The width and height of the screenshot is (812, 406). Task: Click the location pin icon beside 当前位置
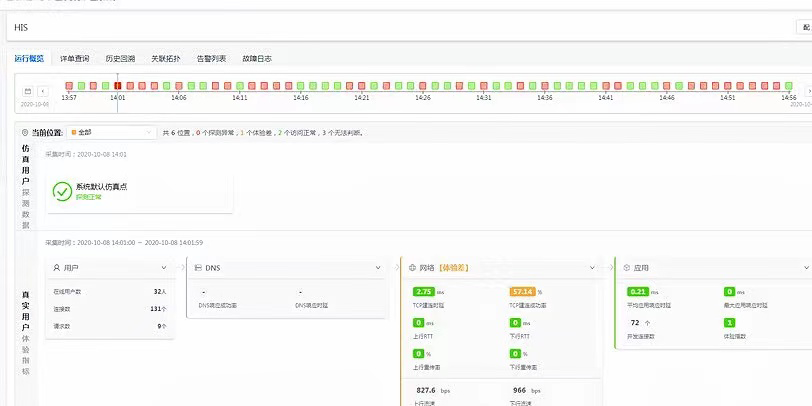pyautogui.click(x=24, y=132)
